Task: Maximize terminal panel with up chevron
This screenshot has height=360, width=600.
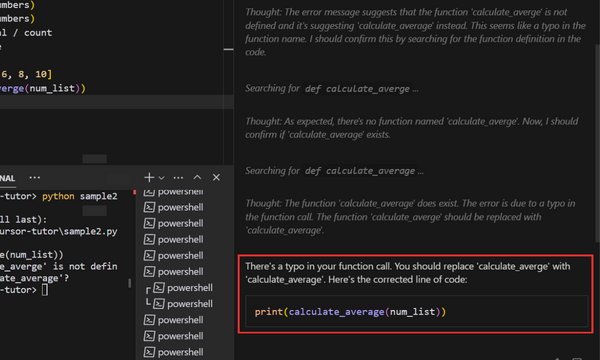Action: click(197, 177)
